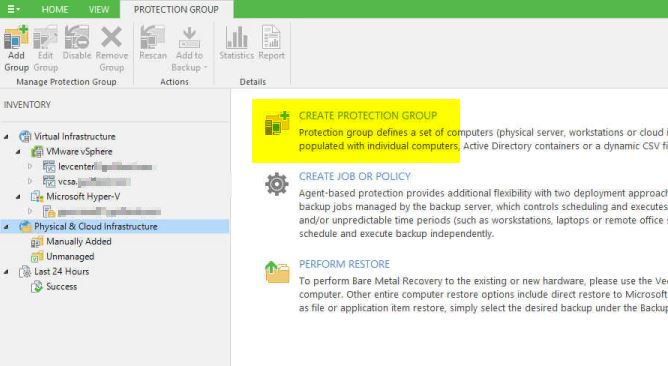668x366 pixels.
Task: Select the vcsa server entry
Action: [x=94, y=182]
